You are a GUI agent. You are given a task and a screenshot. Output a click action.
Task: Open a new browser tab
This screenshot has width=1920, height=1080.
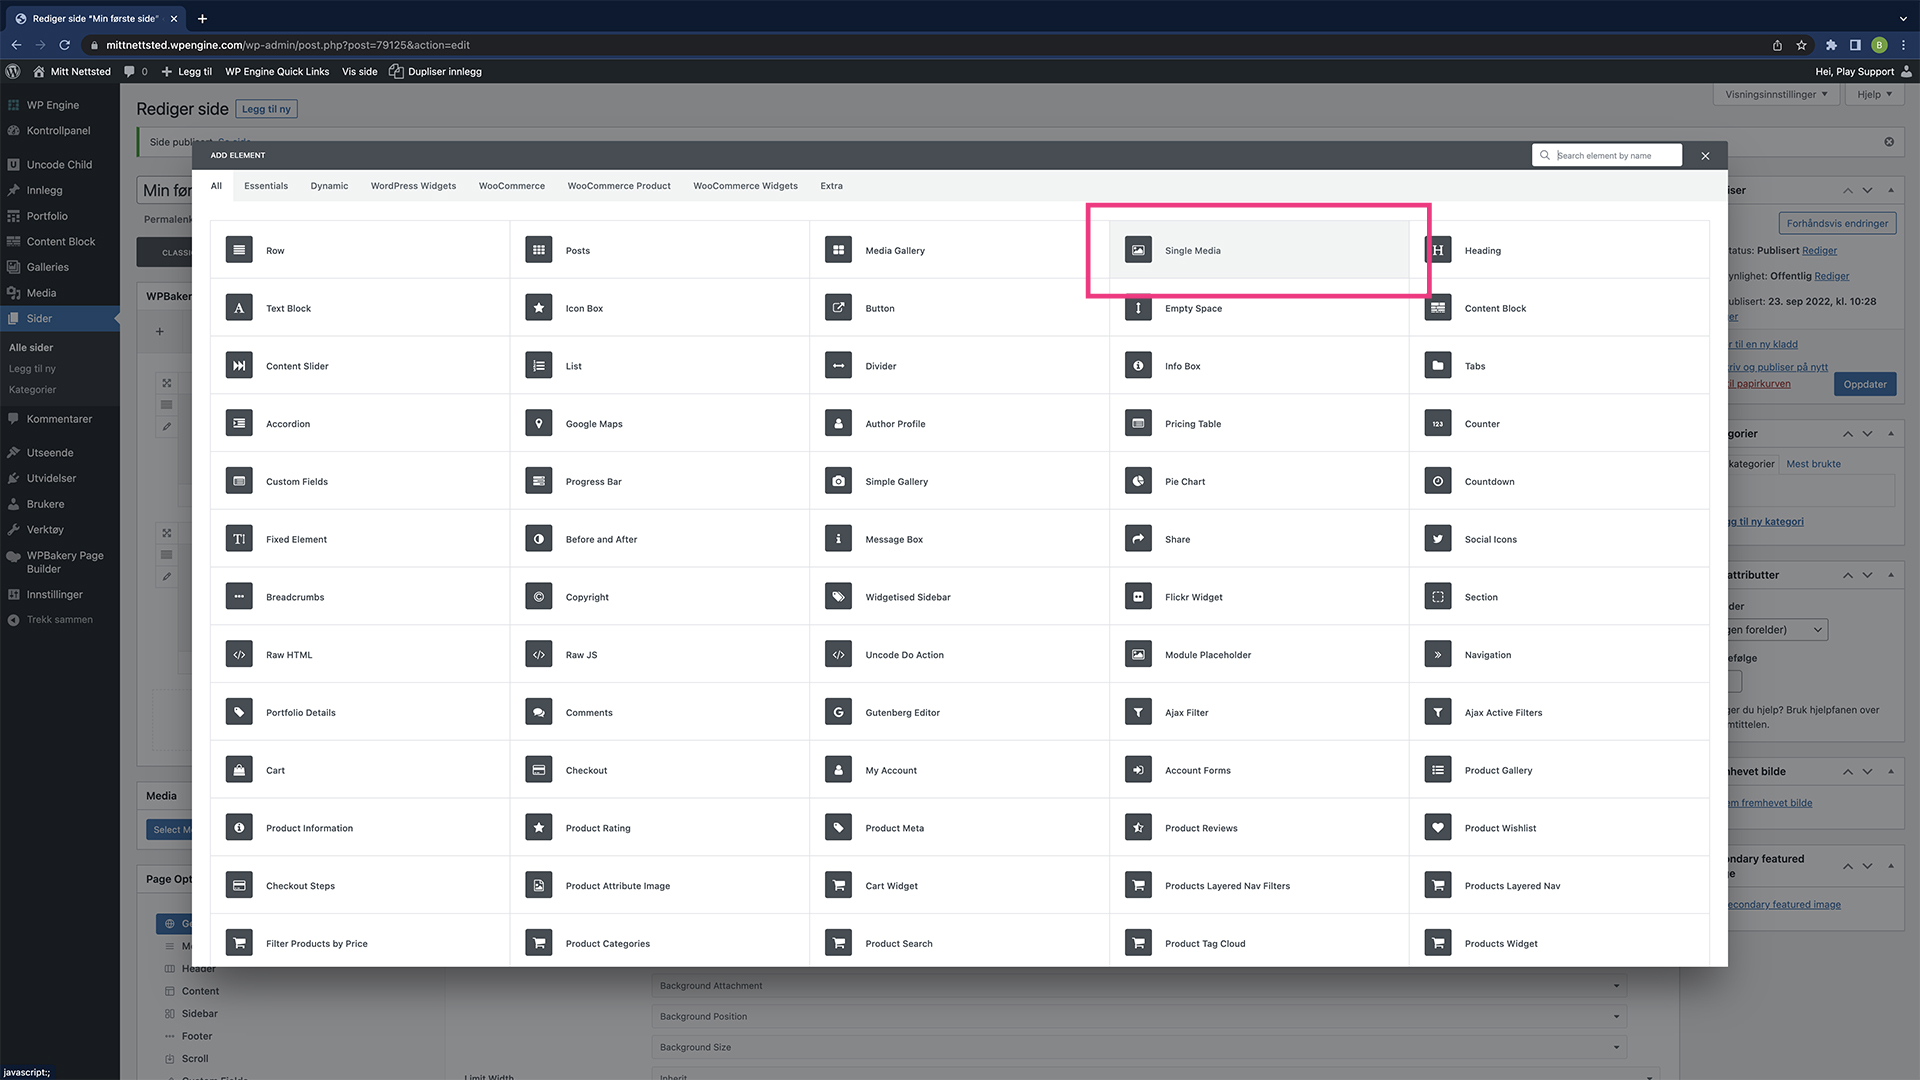coord(202,18)
